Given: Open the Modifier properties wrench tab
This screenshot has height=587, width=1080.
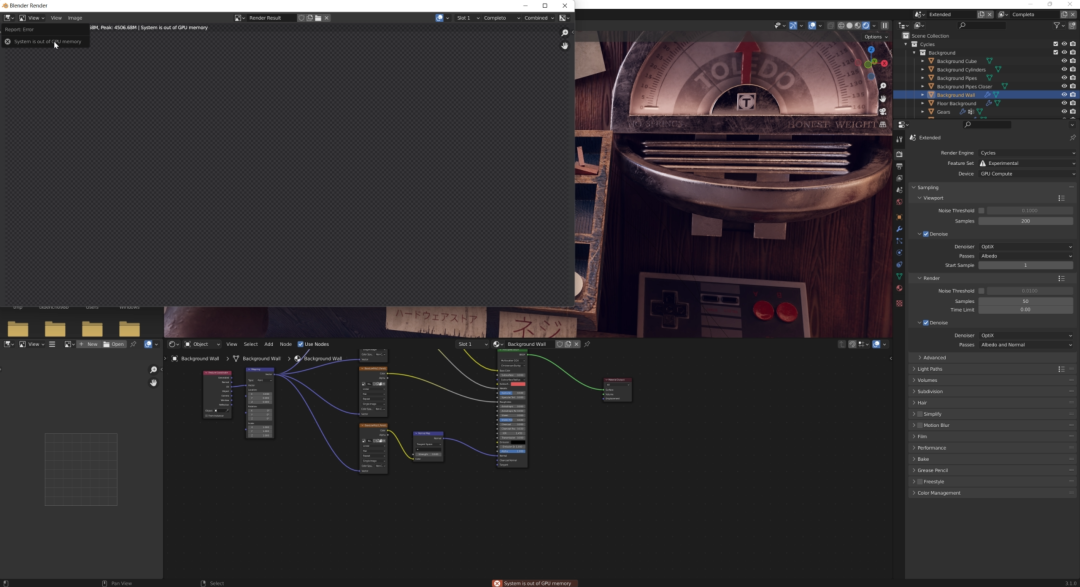Looking at the screenshot, I should [899, 229].
